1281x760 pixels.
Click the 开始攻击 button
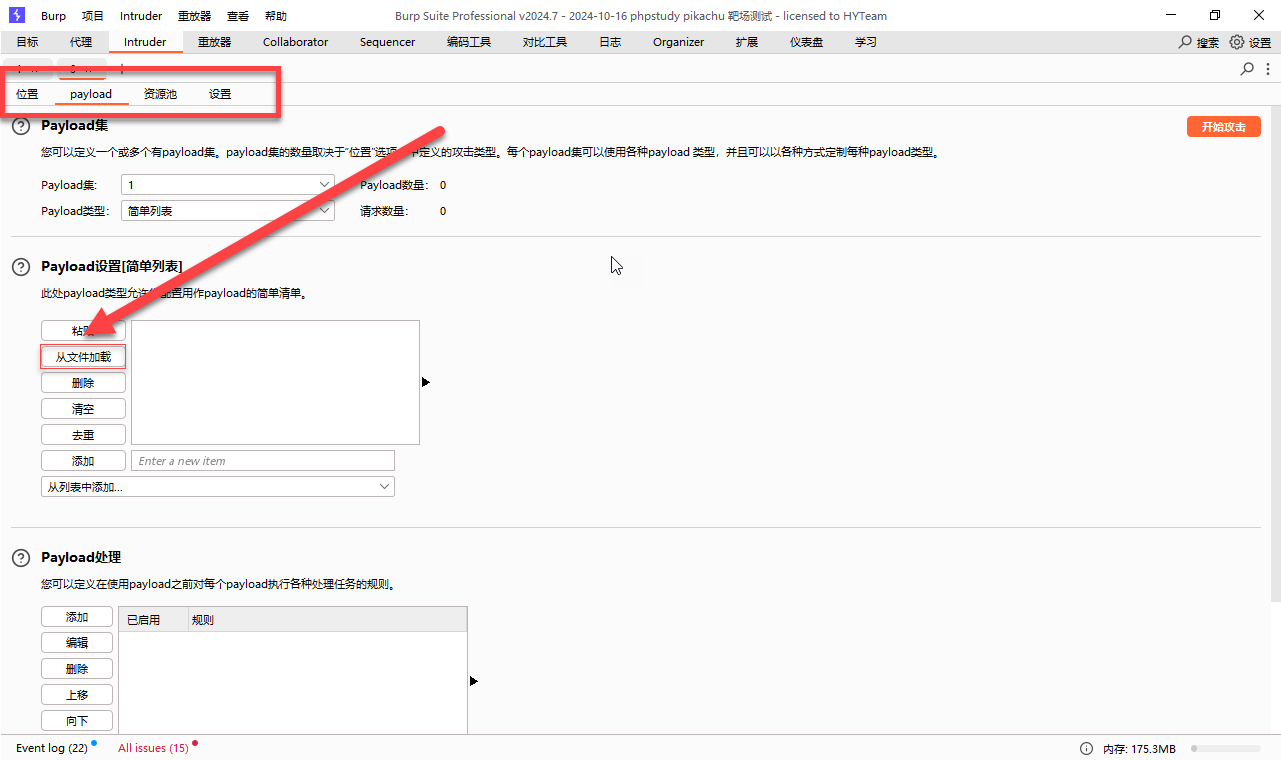pyautogui.click(x=1224, y=127)
